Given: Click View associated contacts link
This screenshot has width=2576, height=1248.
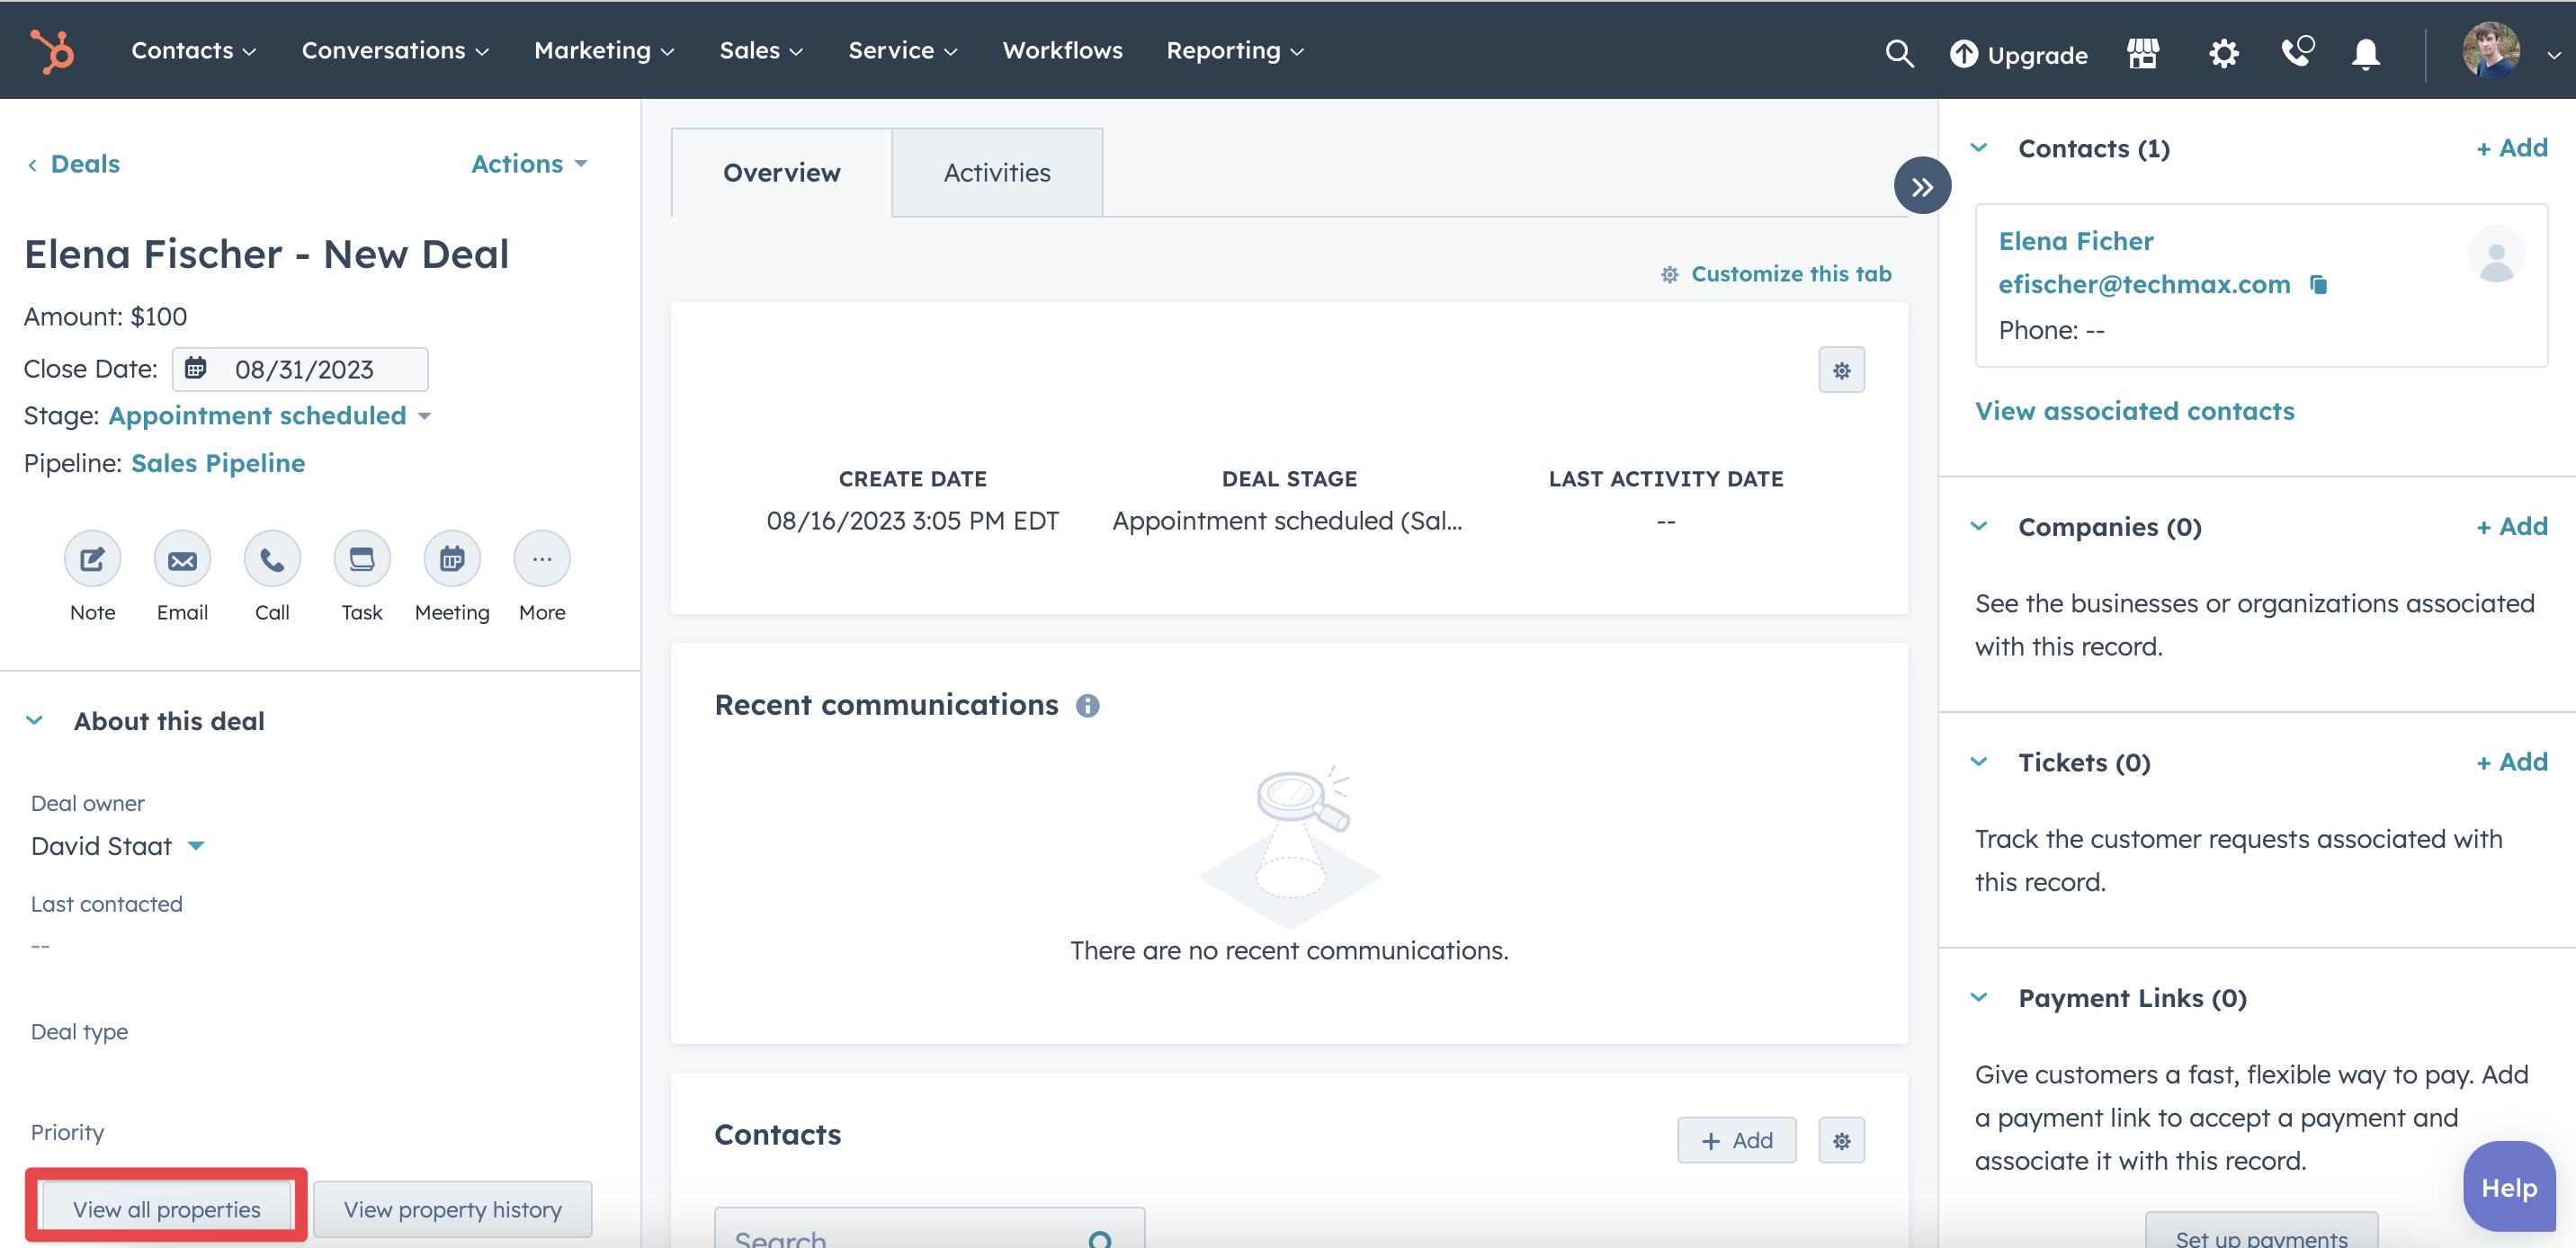Looking at the screenshot, I should (2134, 411).
